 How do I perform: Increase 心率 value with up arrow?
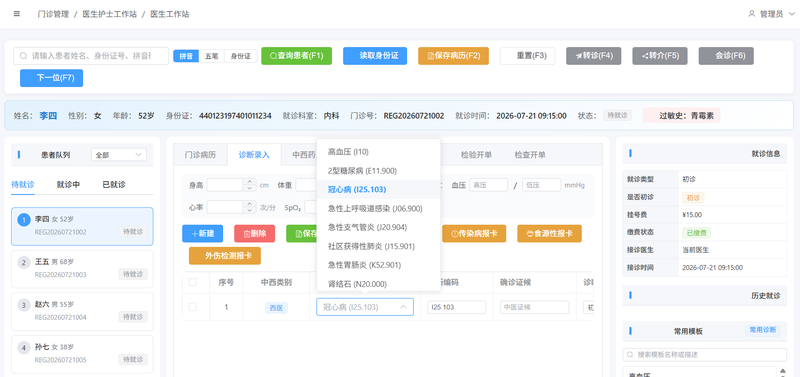(249, 204)
